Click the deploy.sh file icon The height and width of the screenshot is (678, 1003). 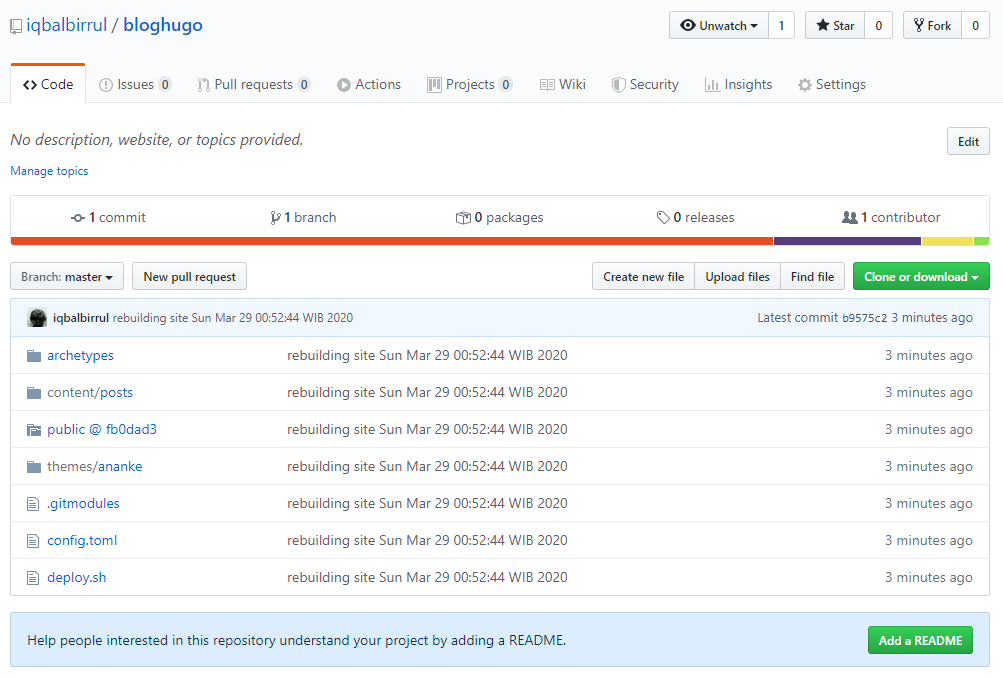click(x=34, y=578)
